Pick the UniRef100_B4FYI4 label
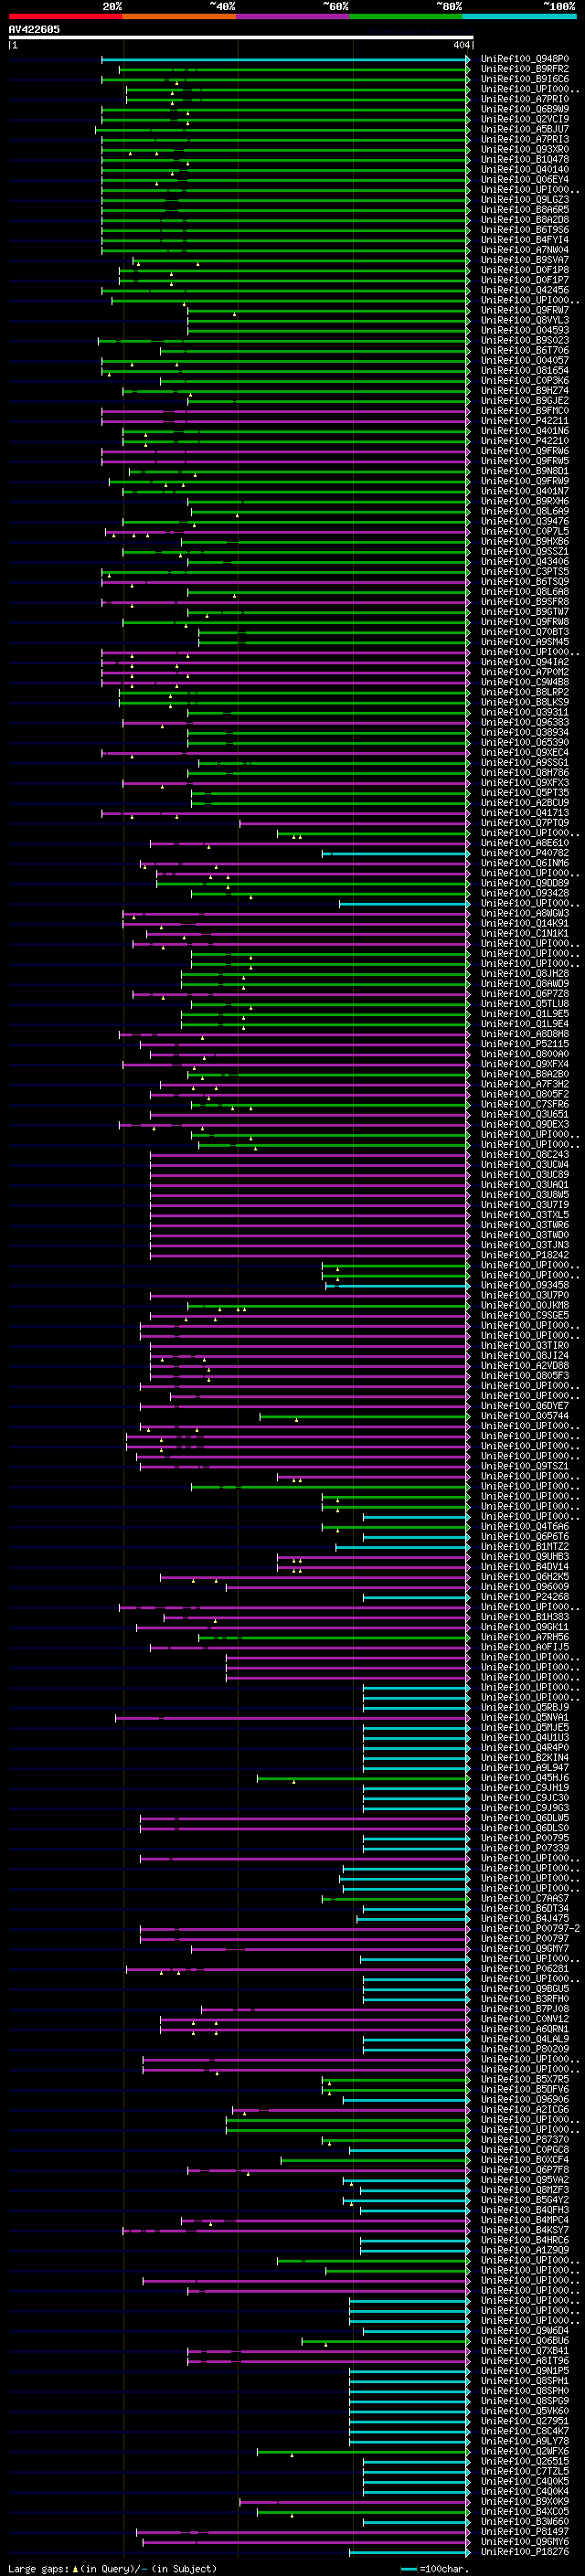The height and width of the screenshot is (2576, 585). pyautogui.click(x=525, y=239)
